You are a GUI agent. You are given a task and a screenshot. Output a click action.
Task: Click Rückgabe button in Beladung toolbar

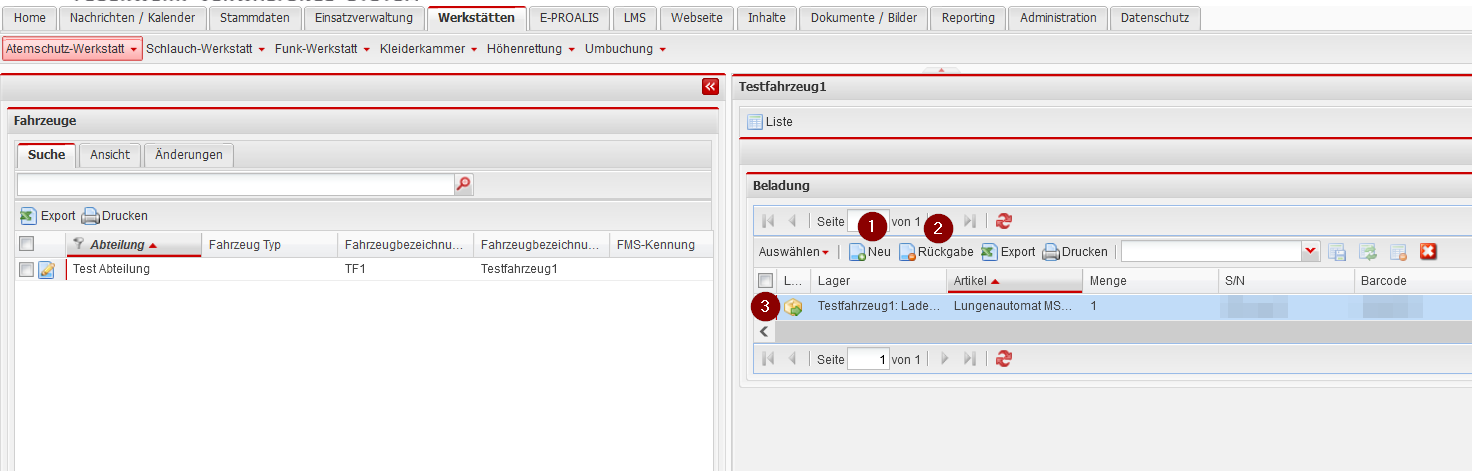(936, 252)
